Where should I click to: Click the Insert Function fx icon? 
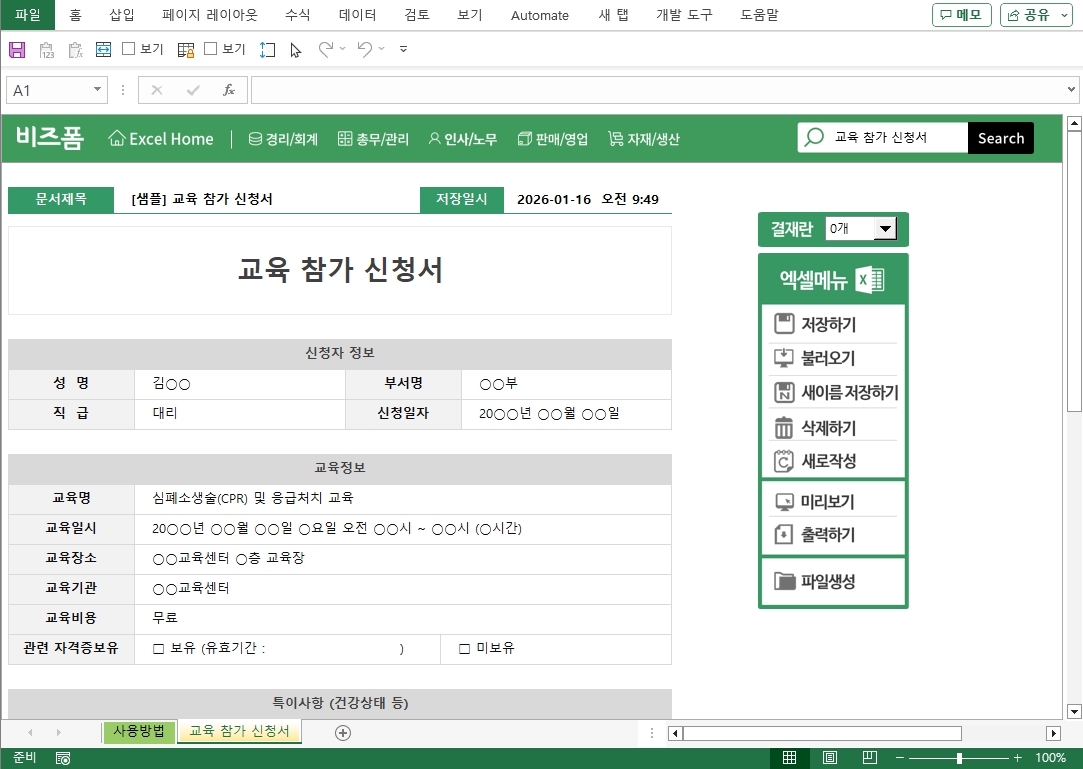229,90
